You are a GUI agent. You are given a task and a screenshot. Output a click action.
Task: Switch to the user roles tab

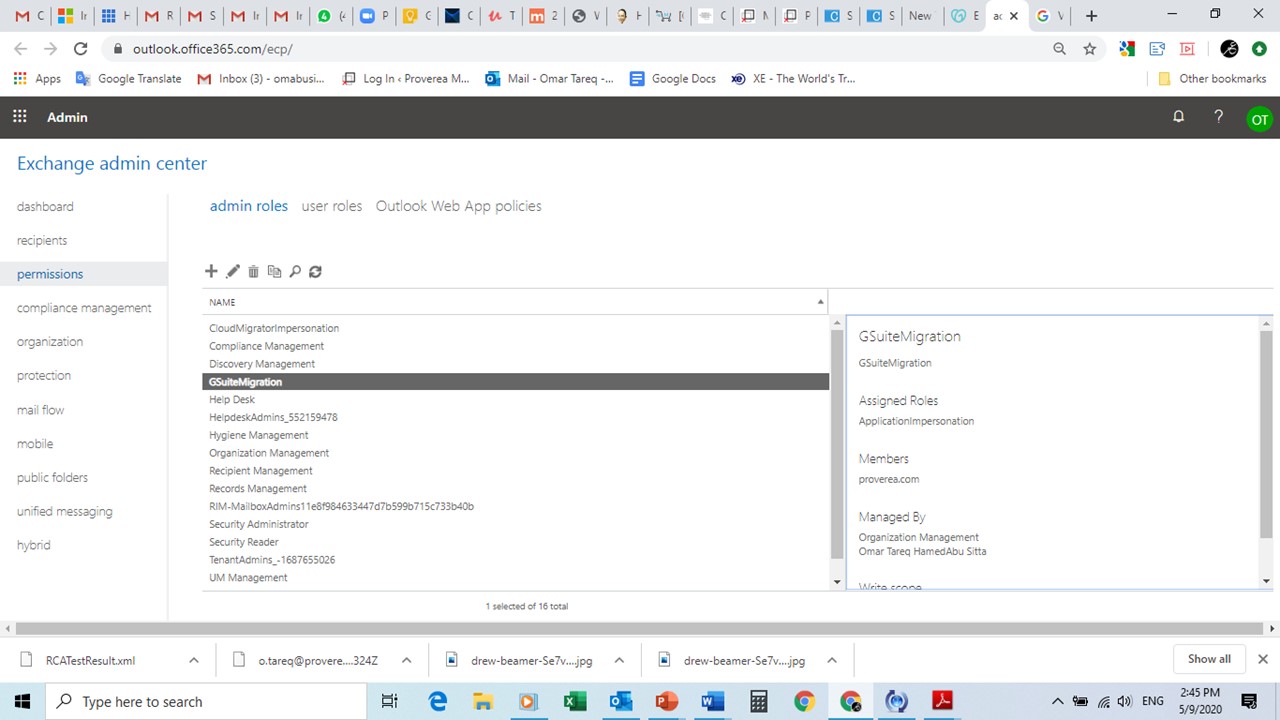click(332, 206)
